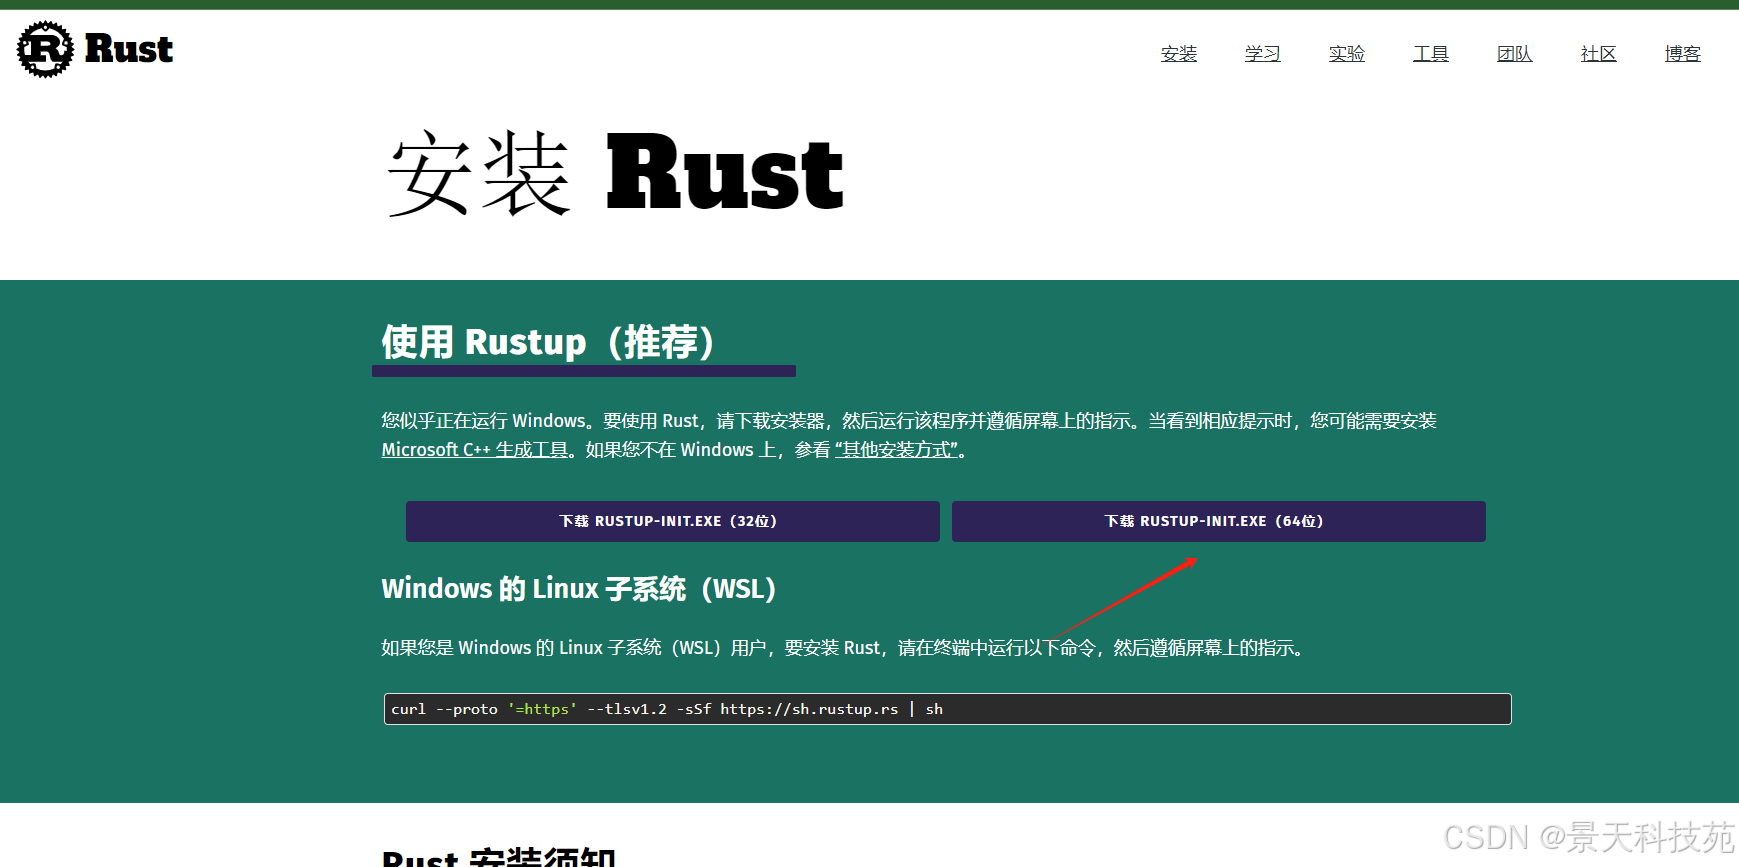Open the 安装 navigation link

pos(1179,54)
